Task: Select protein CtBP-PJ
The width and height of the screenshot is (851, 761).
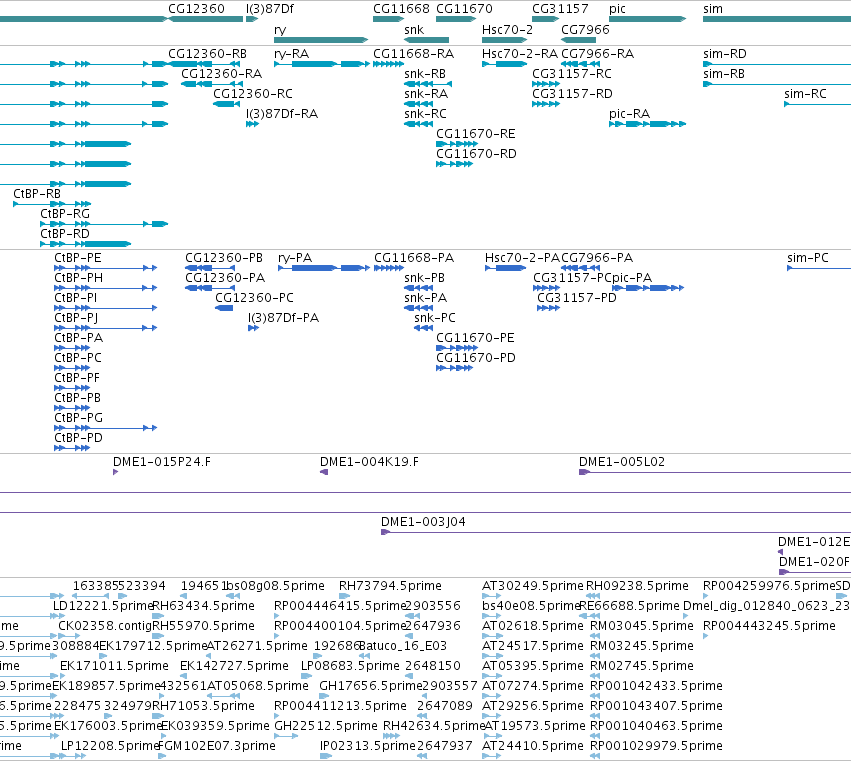Action: pyautogui.click(x=76, y=318)
